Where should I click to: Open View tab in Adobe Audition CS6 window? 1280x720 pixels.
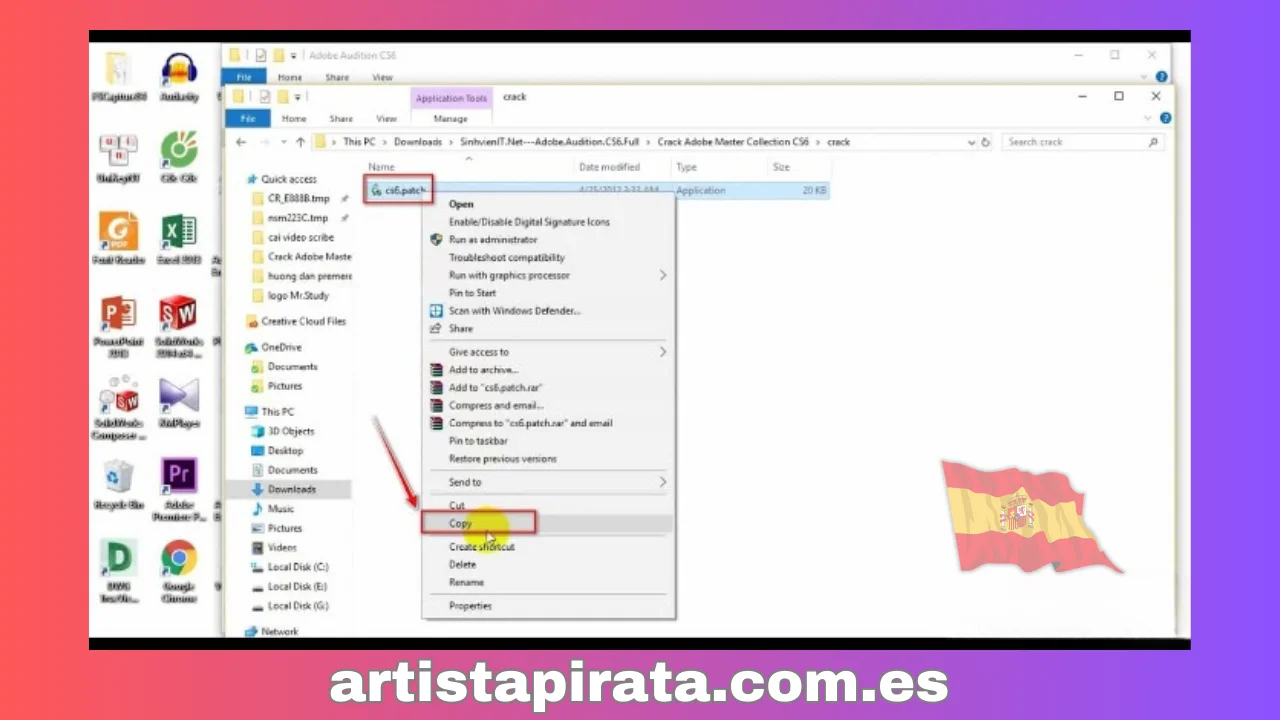[382, 77]
